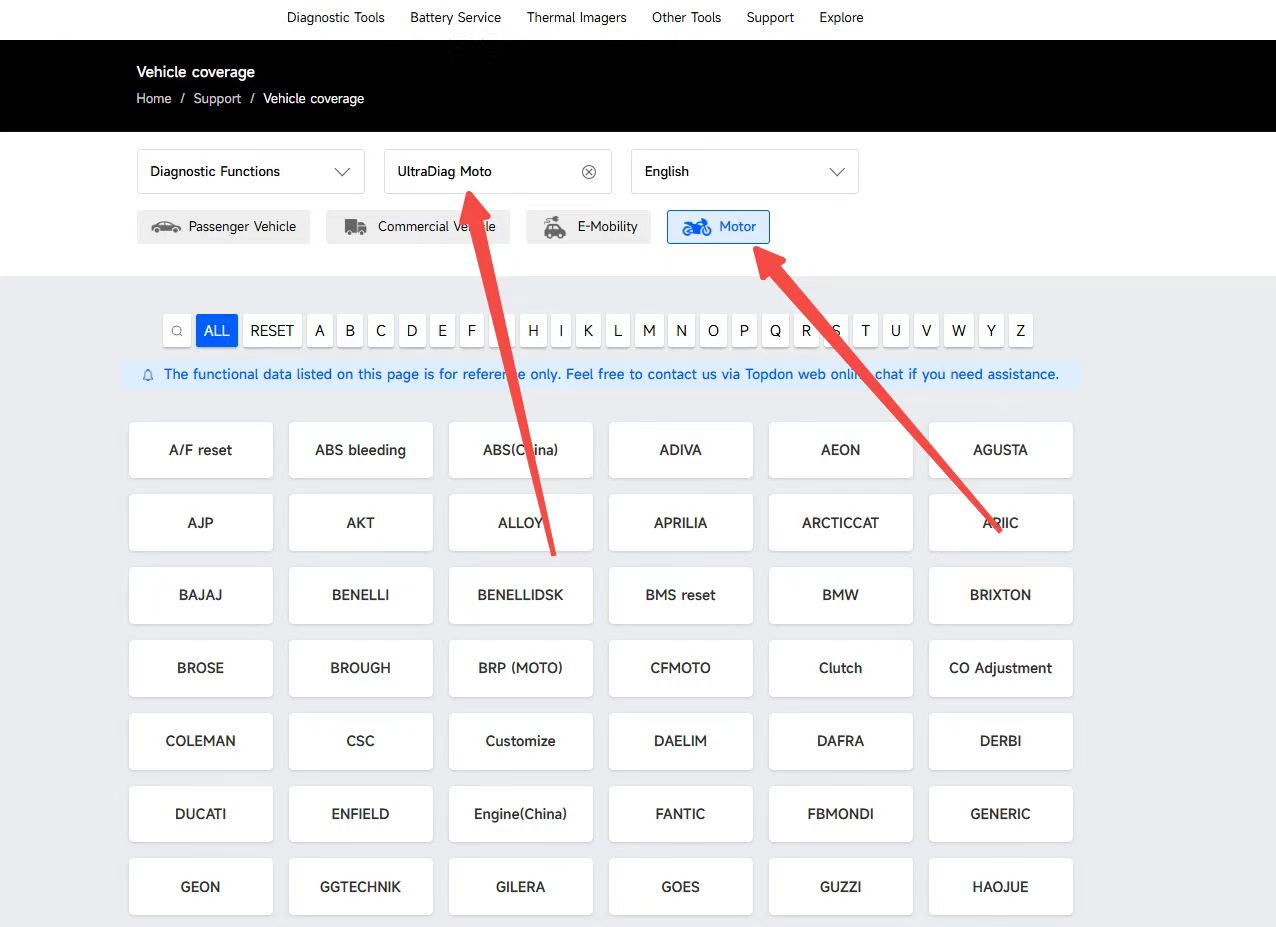Viewport: 1276px width, 927px height.
Task: Select the Motor motorcycle icon
Action: point(697,227)
